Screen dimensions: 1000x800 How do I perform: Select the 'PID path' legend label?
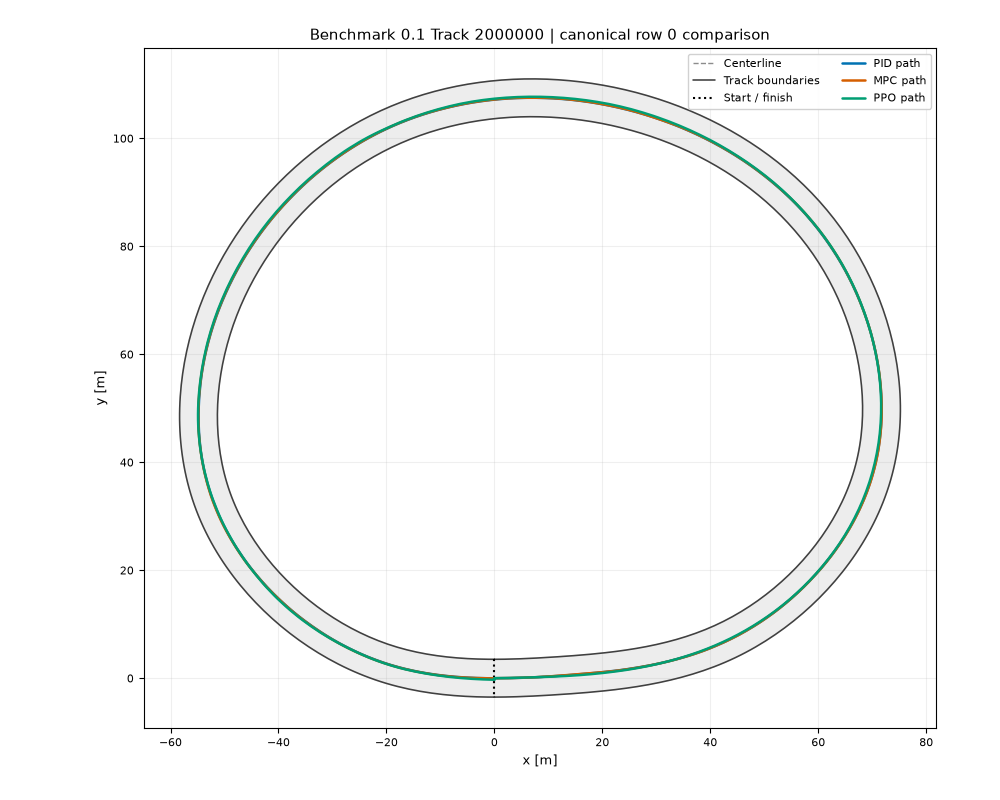coord(897,63)
